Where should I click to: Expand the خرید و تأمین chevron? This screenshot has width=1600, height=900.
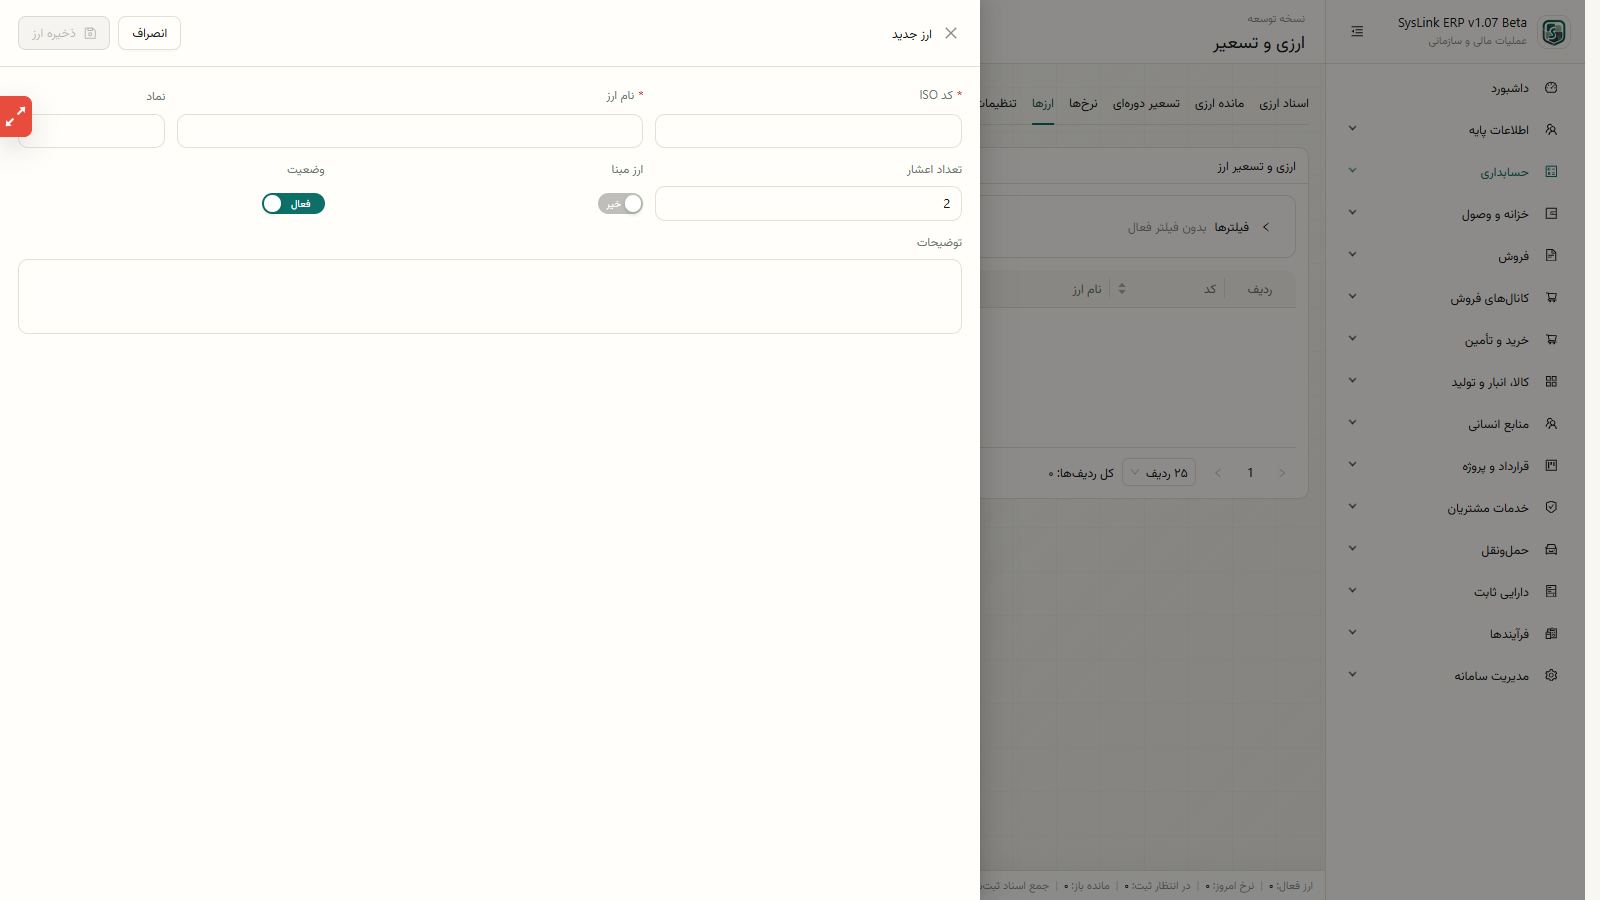coord(1352,339)
